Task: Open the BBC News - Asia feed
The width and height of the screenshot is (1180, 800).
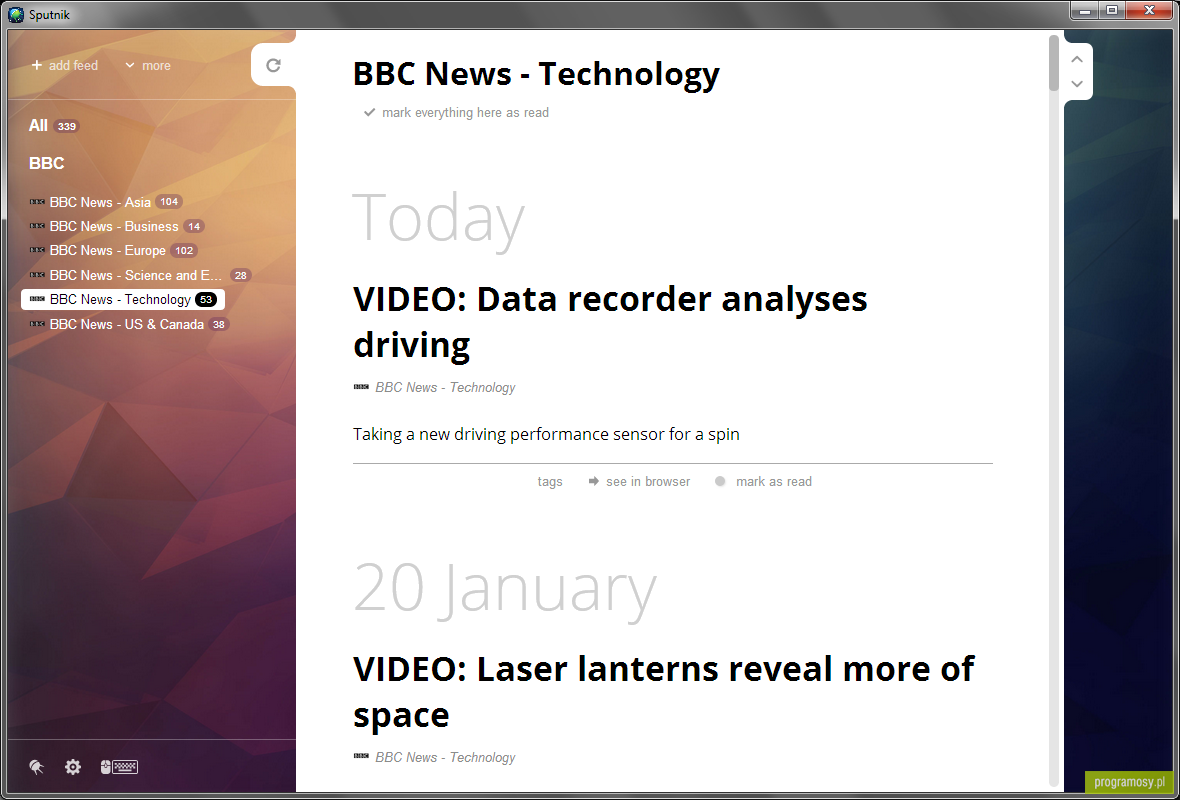Action: (105, 202)
